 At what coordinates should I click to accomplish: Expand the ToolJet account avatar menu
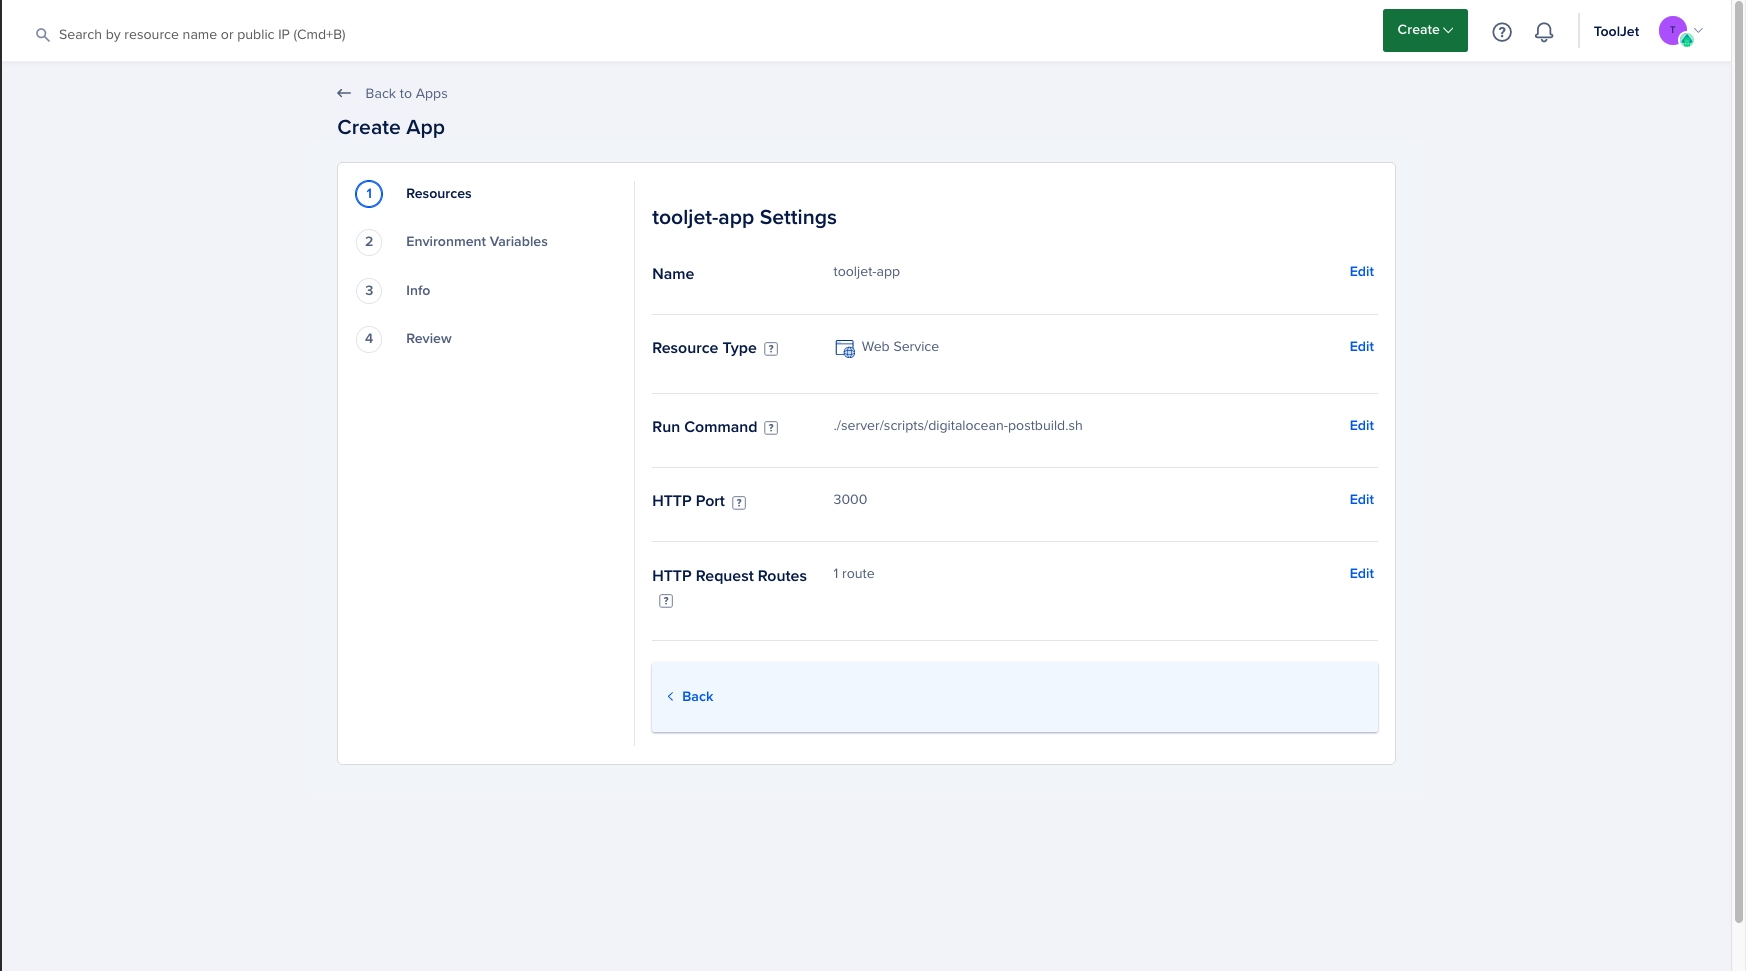pos(1680,31)
